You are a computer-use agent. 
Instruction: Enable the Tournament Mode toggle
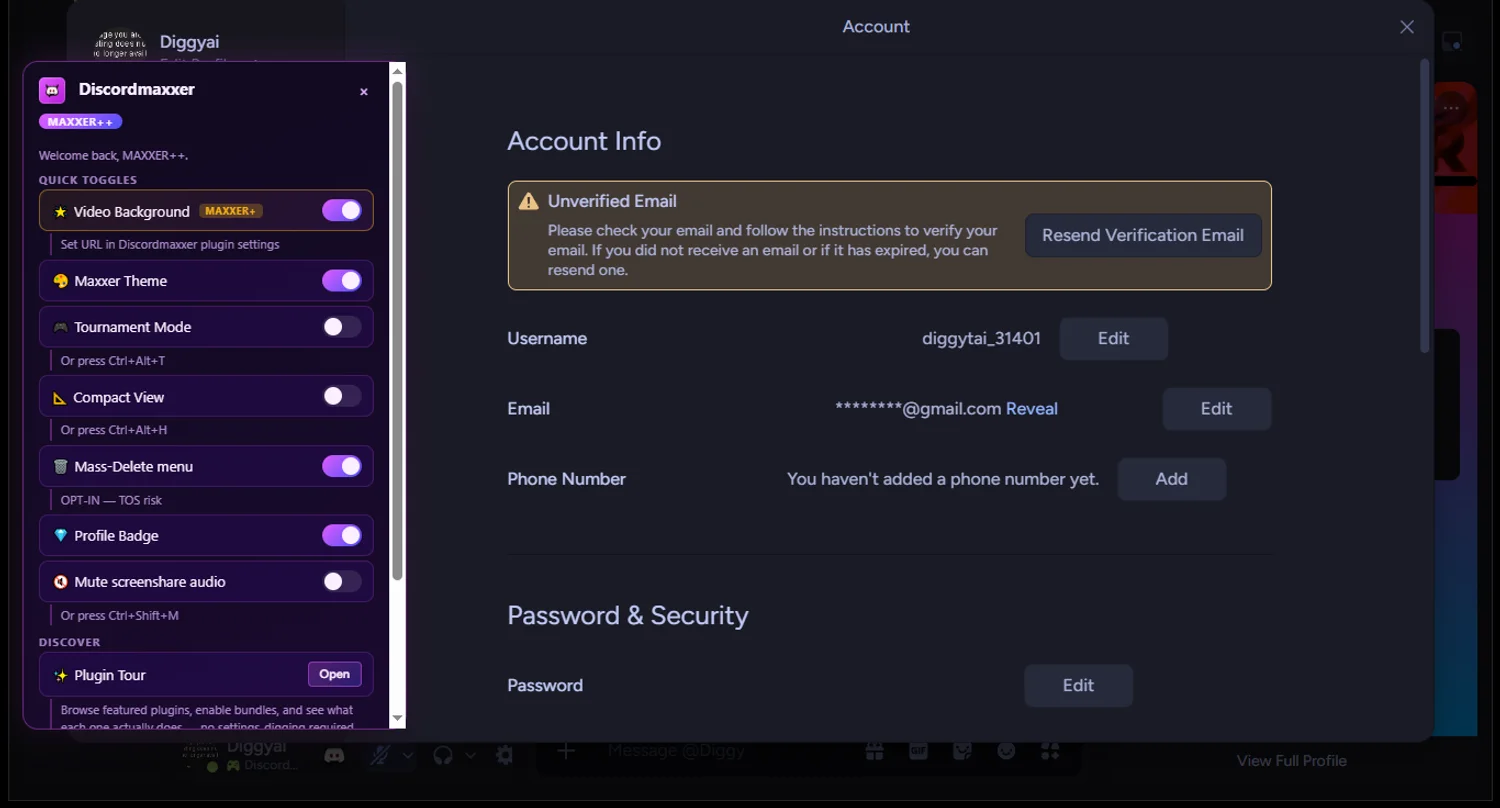342,327
